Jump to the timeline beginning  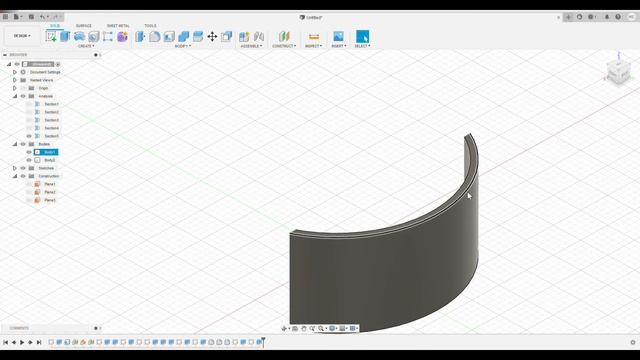click(x=5, y=342)
